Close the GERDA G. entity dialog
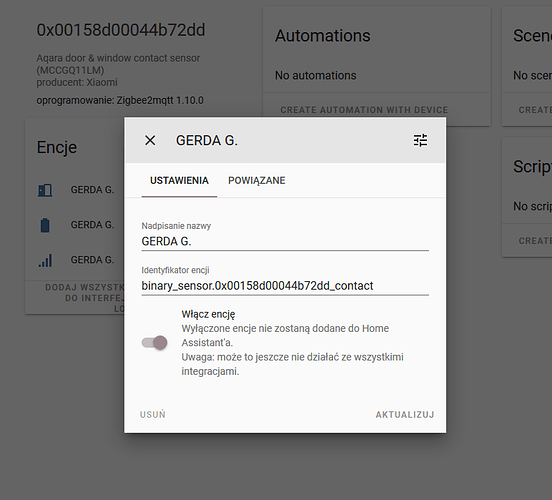The width and height of the screenshot is (552, 500). pyautogui.click(x=150, y=140)
